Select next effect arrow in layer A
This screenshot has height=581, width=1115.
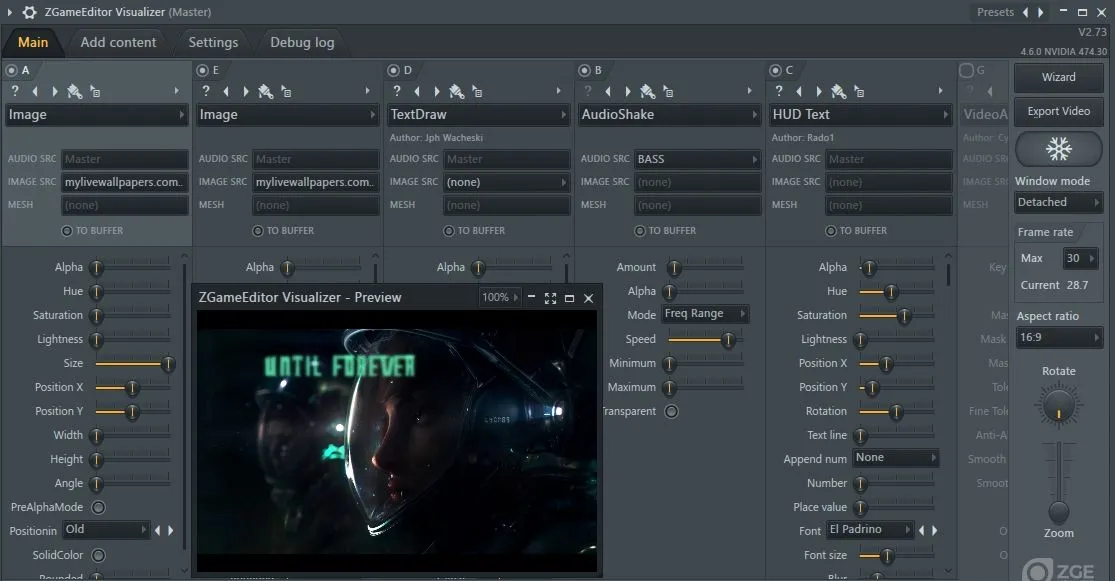[55, 91]
